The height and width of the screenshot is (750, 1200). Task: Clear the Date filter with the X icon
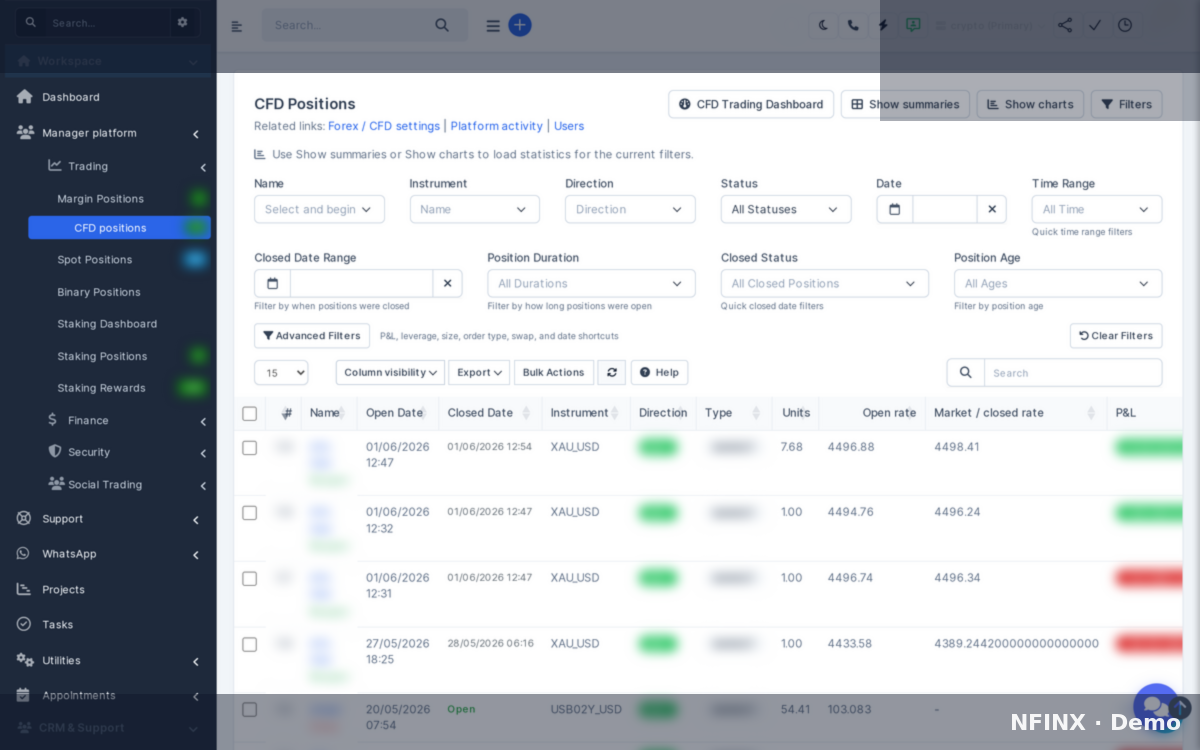pos(992,209)
